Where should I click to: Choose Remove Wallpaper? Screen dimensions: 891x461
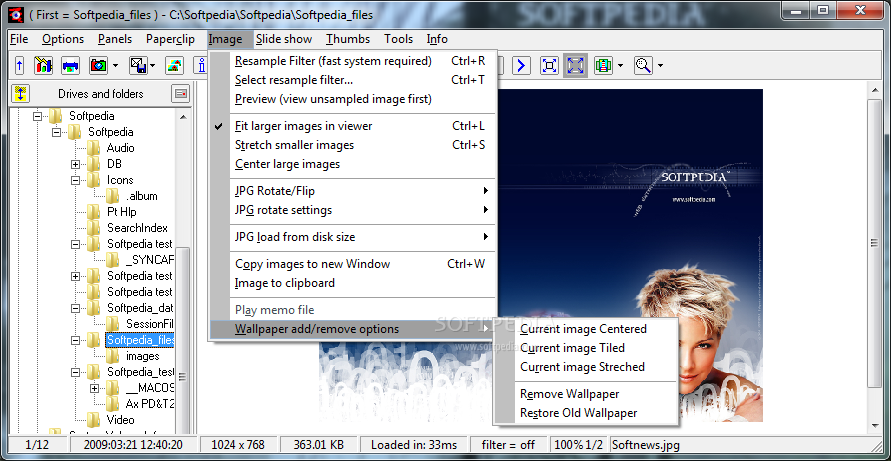click(585, 394)
